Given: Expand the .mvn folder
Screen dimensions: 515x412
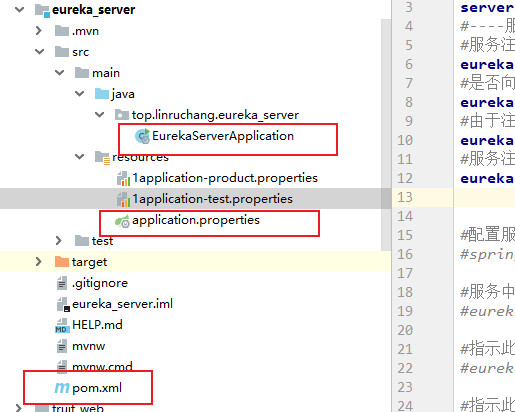Looking at the screenshot, I should pos(39,31).
